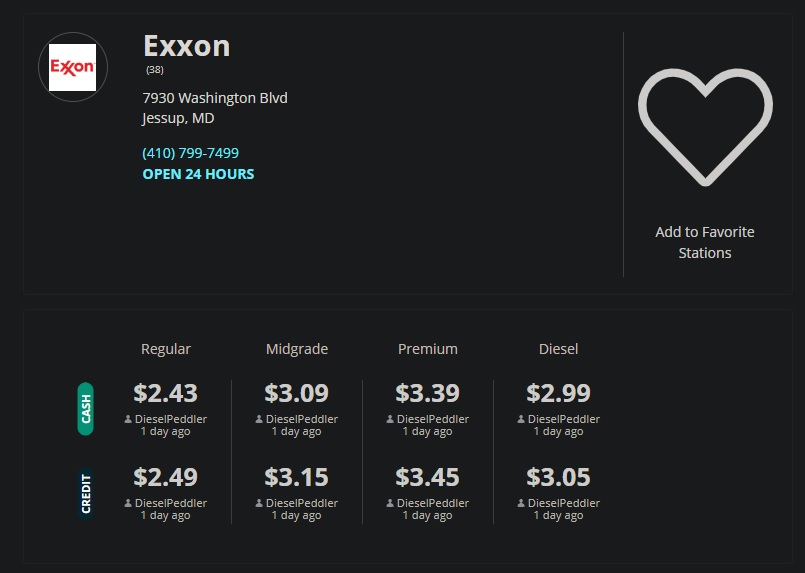The height and width of the screenshot is (573, 805).
Task: Click the Regular credit price $2.49
Action: 165,478
